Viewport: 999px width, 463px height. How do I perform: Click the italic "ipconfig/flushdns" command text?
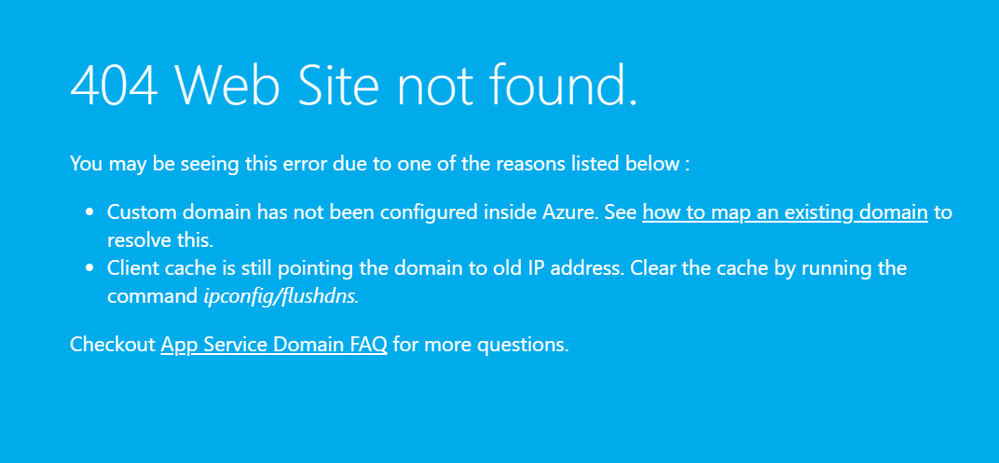point(280,296)
